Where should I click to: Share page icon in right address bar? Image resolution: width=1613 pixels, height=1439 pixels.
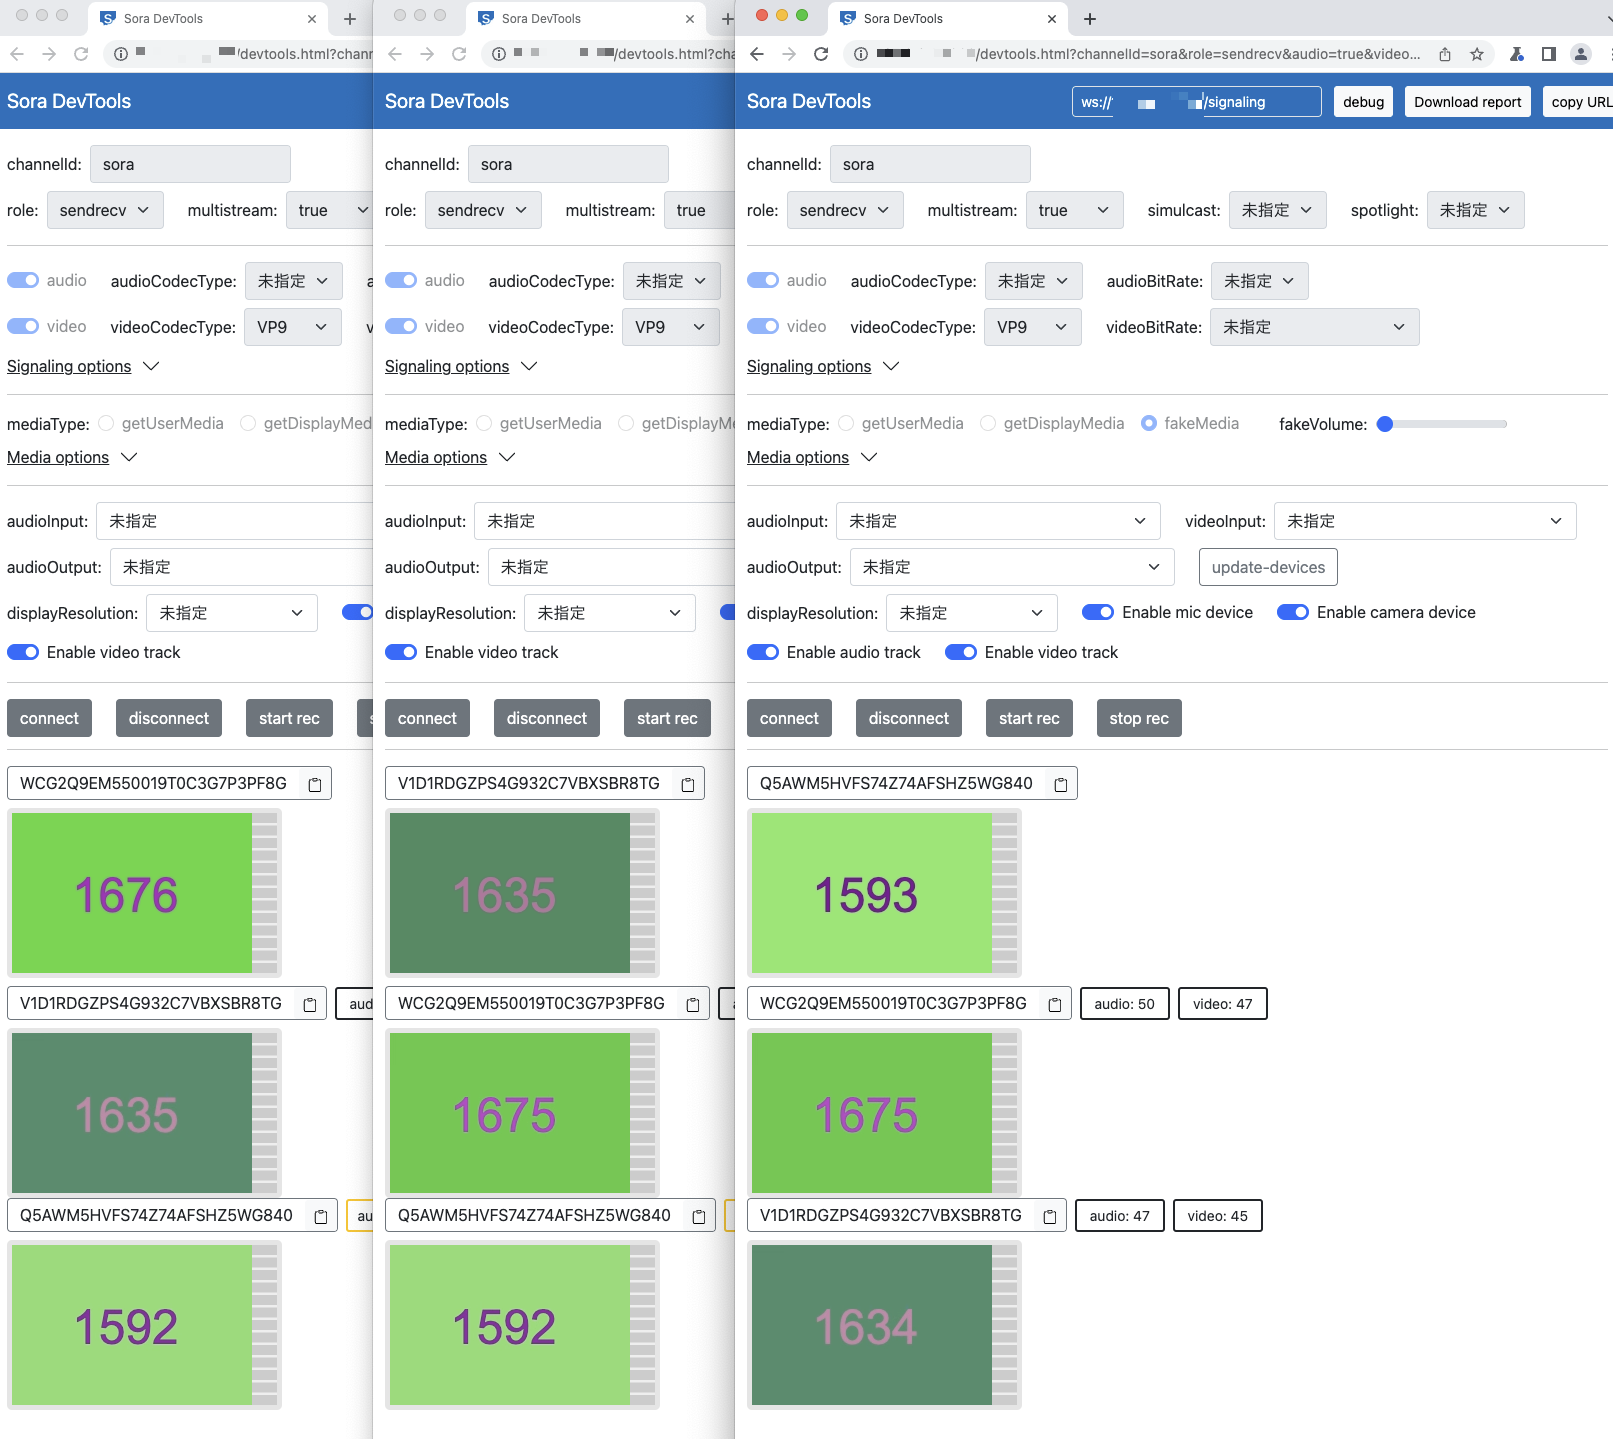coord(1445,54)
